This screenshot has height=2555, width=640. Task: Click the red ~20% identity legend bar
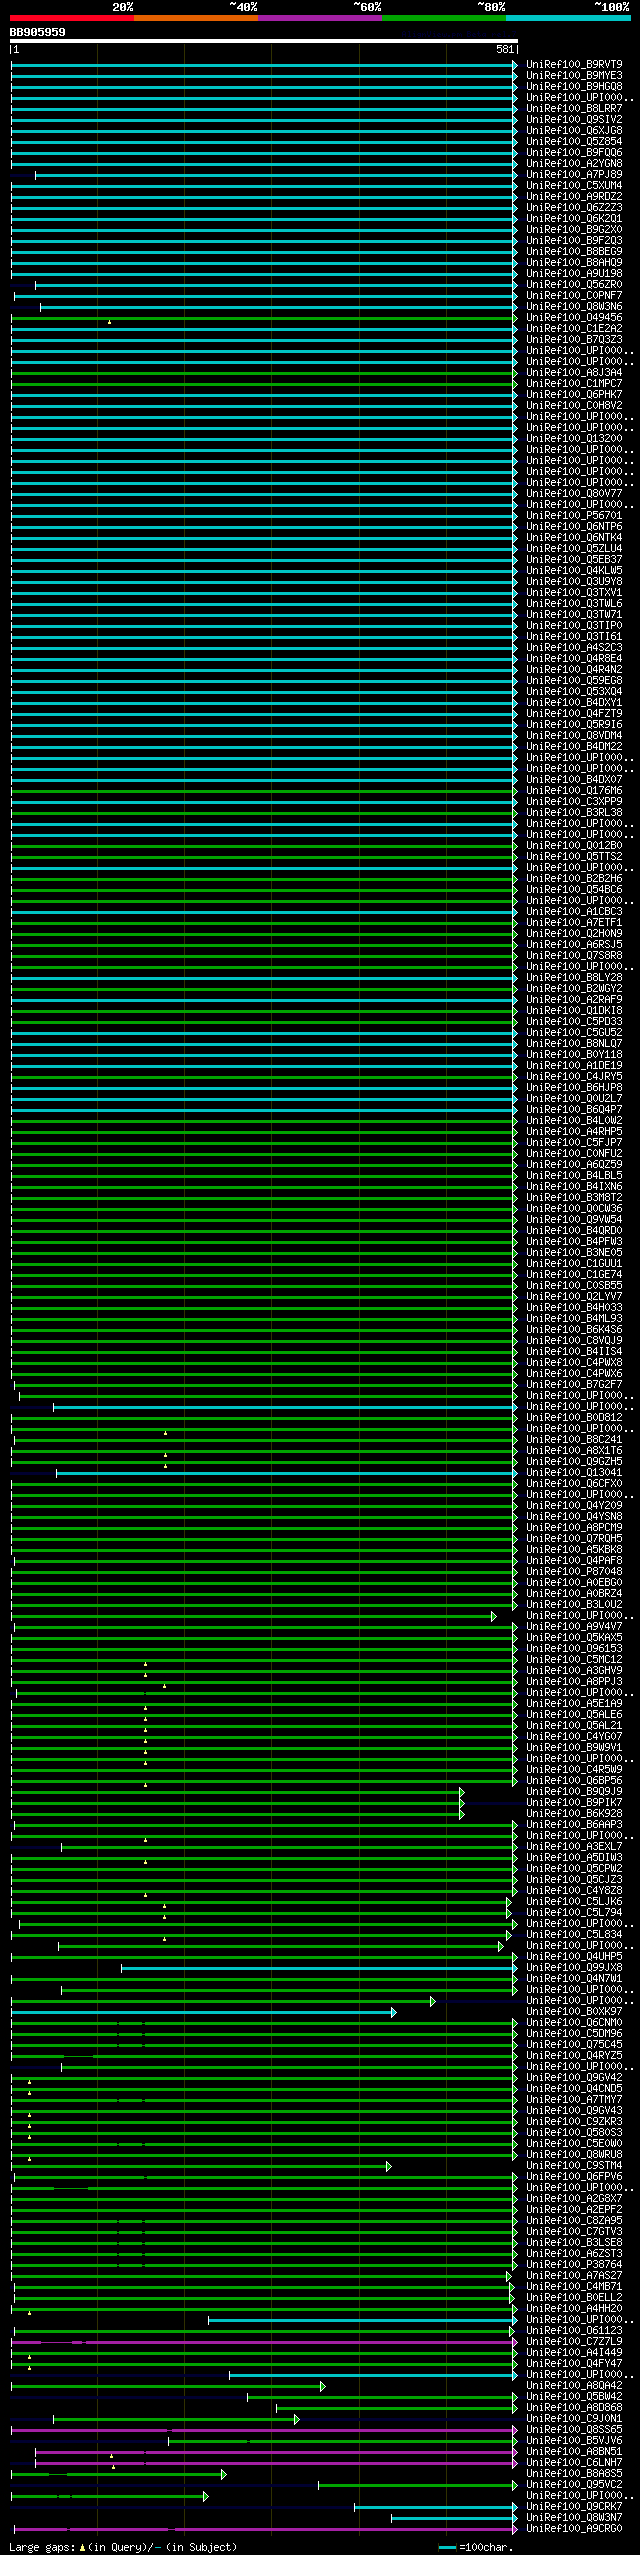pyautogui.click(x=72, y=18)
